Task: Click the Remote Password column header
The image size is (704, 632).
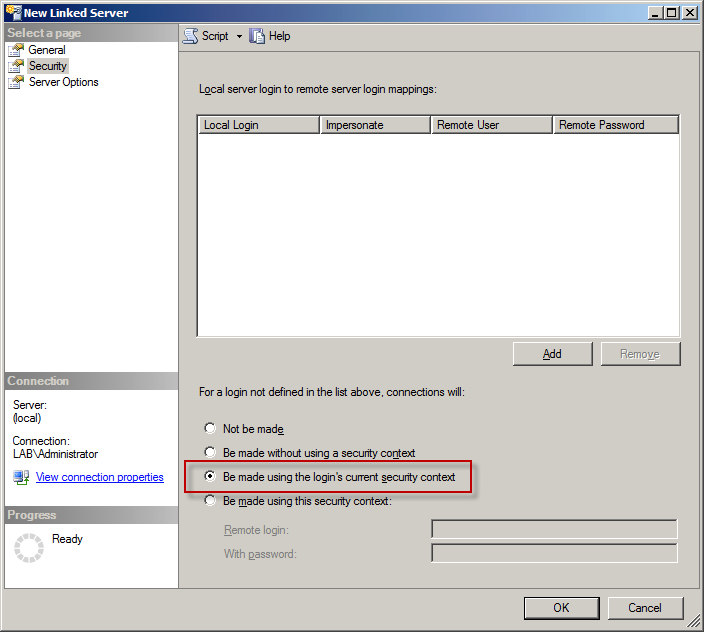Action: pyautogui.click(x=616, y=125)
